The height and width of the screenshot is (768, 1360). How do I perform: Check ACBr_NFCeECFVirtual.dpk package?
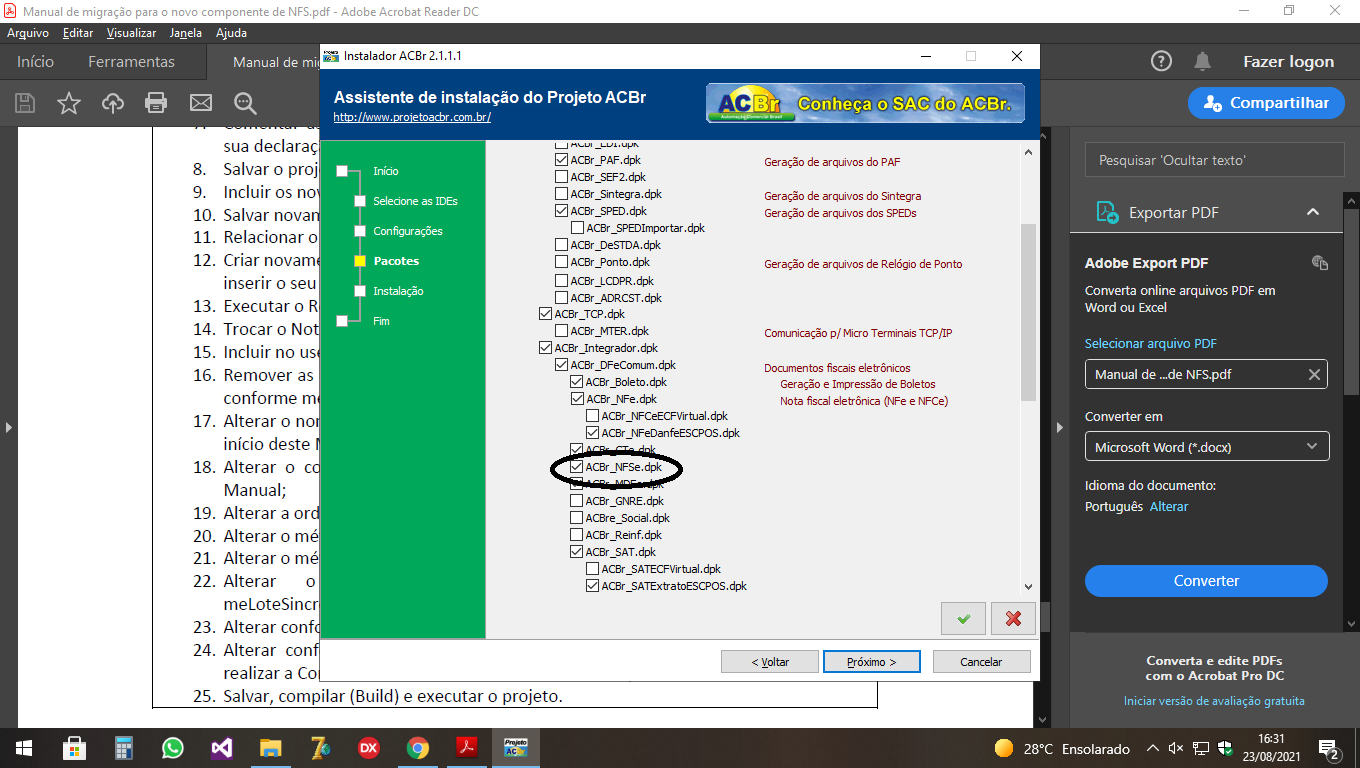pyautogui.click(x=593, y=416)
